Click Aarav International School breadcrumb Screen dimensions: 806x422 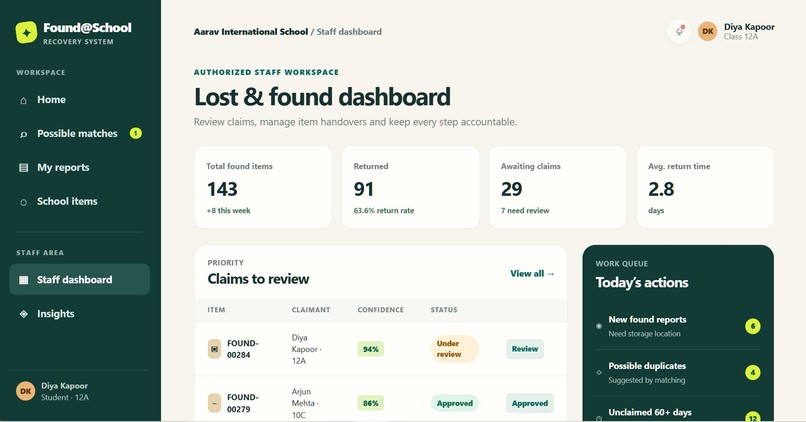251,32
